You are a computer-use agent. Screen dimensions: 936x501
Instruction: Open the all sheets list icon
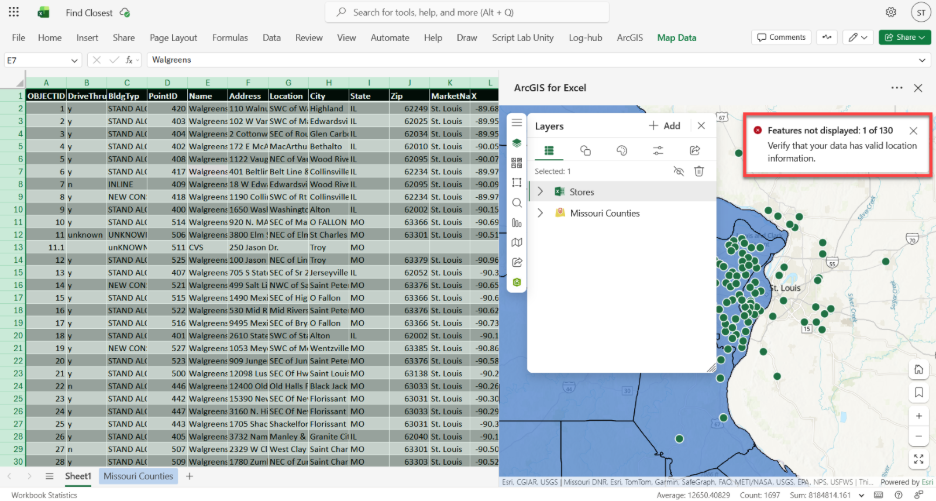click(49, 476)
